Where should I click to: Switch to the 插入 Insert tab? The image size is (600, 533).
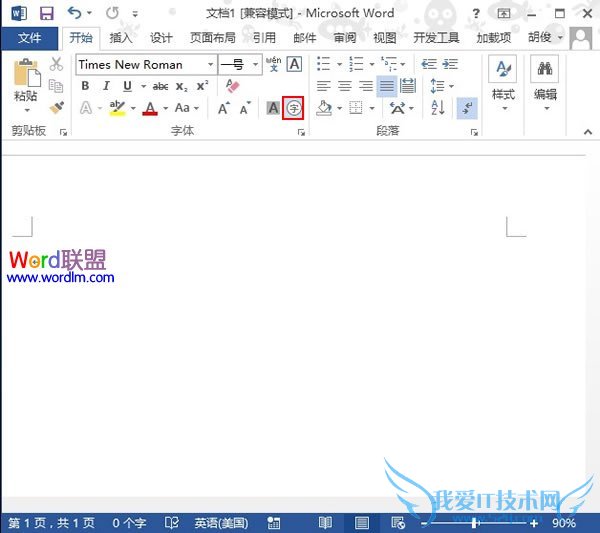pyautogui.click(x=121, y=38)
